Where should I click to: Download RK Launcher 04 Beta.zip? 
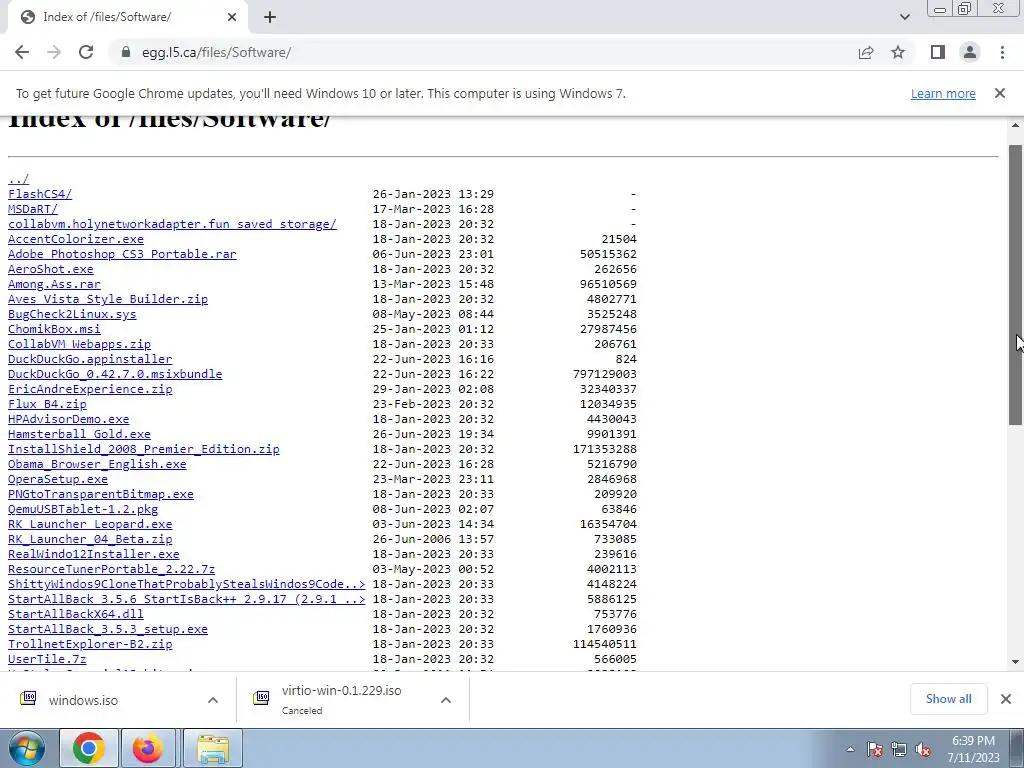point(90,539)
